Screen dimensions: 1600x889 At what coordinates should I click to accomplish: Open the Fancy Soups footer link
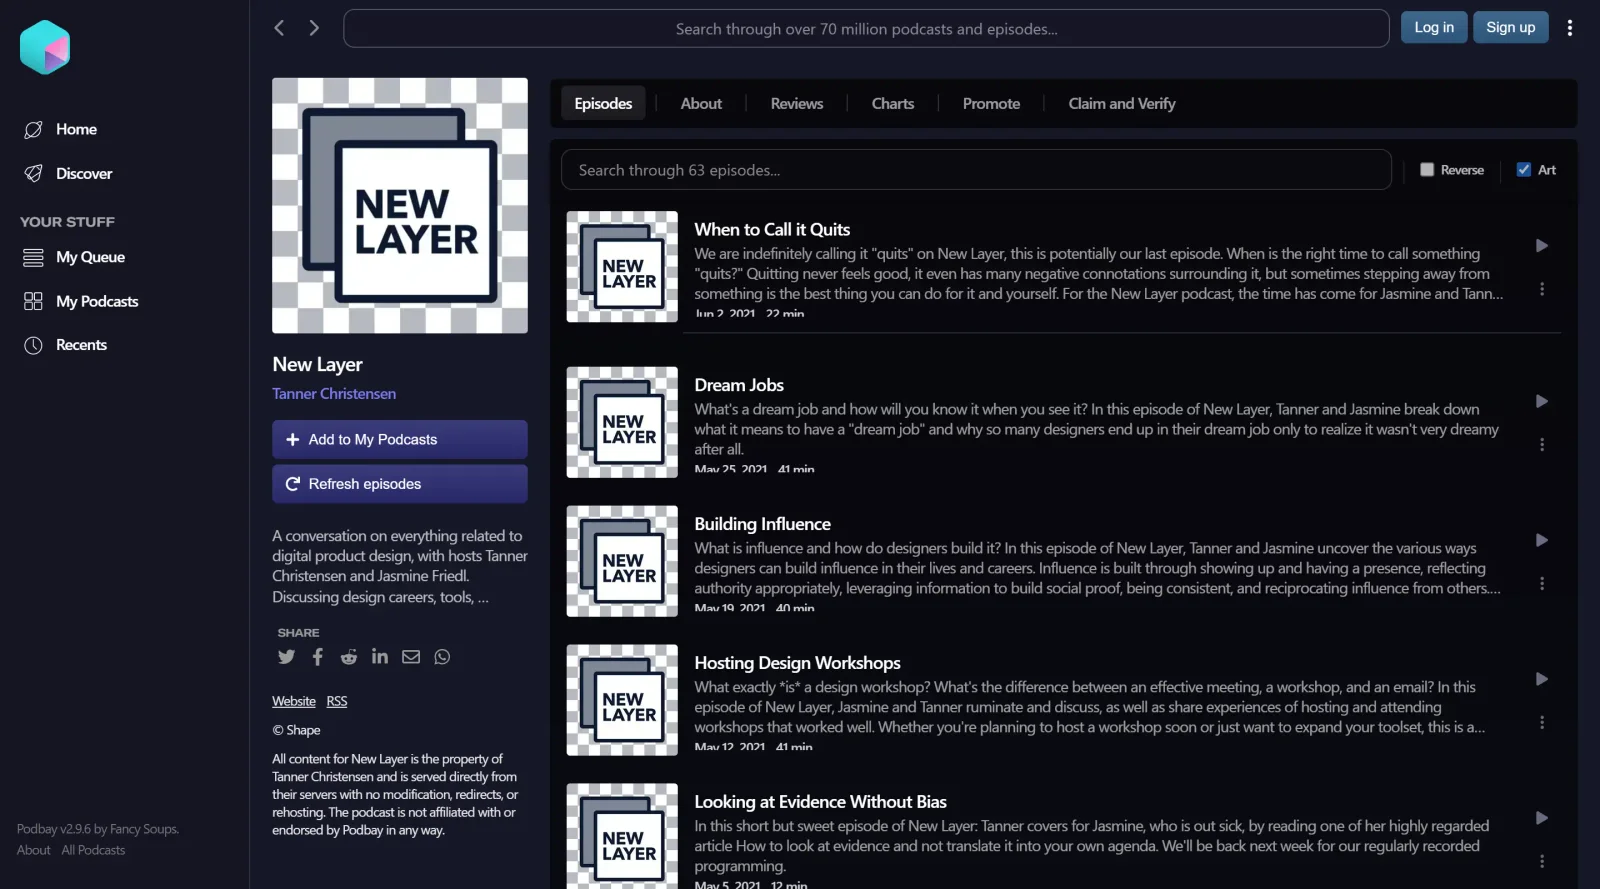pyautogui.click(x=144, y=829)
